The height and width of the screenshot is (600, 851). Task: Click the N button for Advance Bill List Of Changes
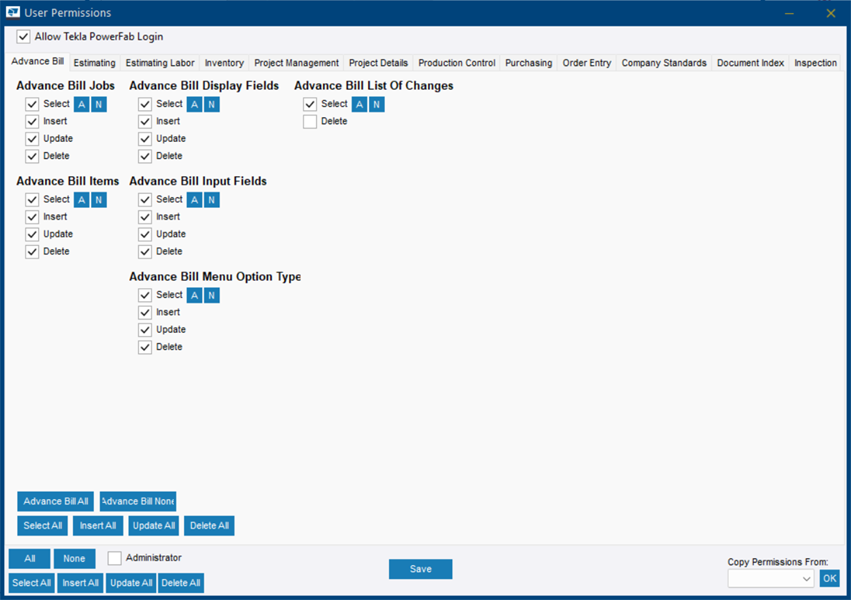(377, 104)
